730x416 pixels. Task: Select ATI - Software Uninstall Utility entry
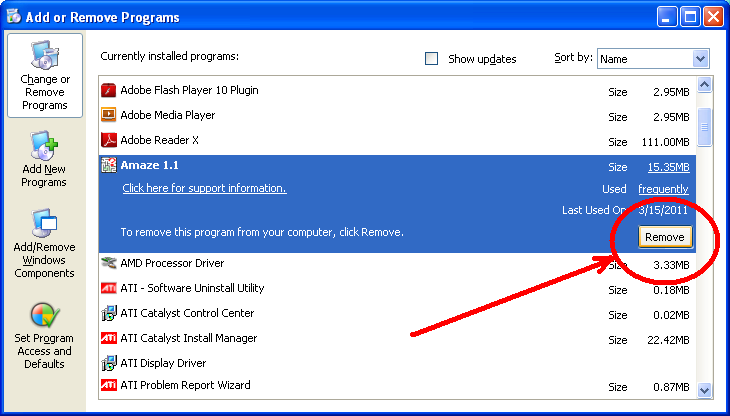(397, 289)
